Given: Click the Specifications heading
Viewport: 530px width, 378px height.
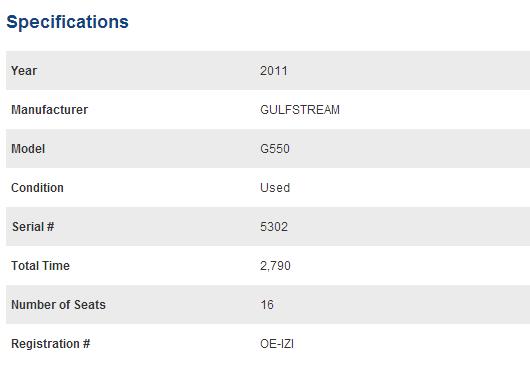Looking at the screenshot, I should coord(67,22).
